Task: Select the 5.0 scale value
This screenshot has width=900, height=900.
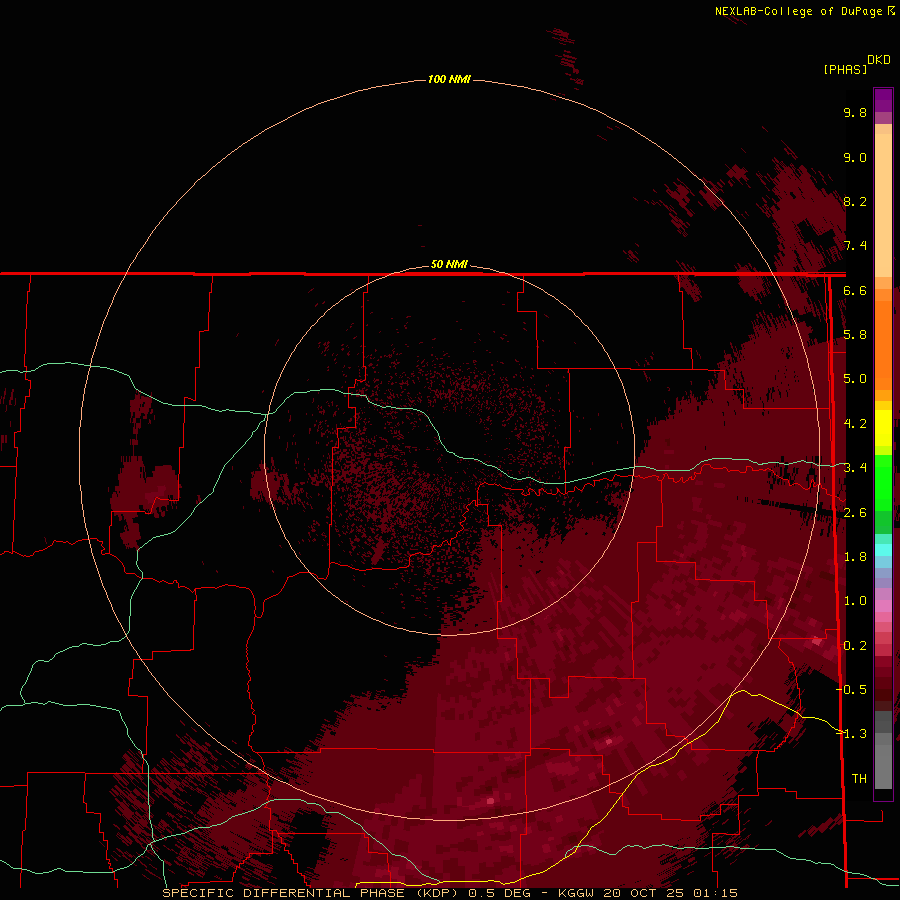Action: click(x=855, y=379)
